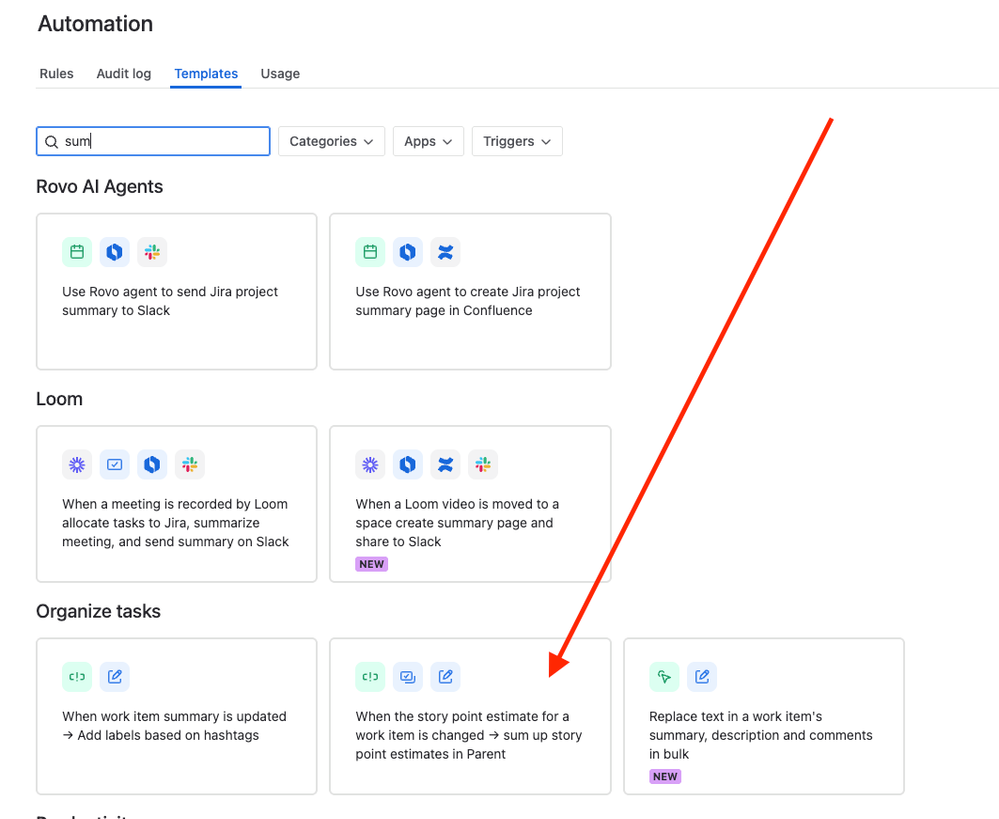Image resolution: width=999 pixels, height=819 pixels.
Task: Click NEW badge on Replace text card
Action: pos(665,776)
